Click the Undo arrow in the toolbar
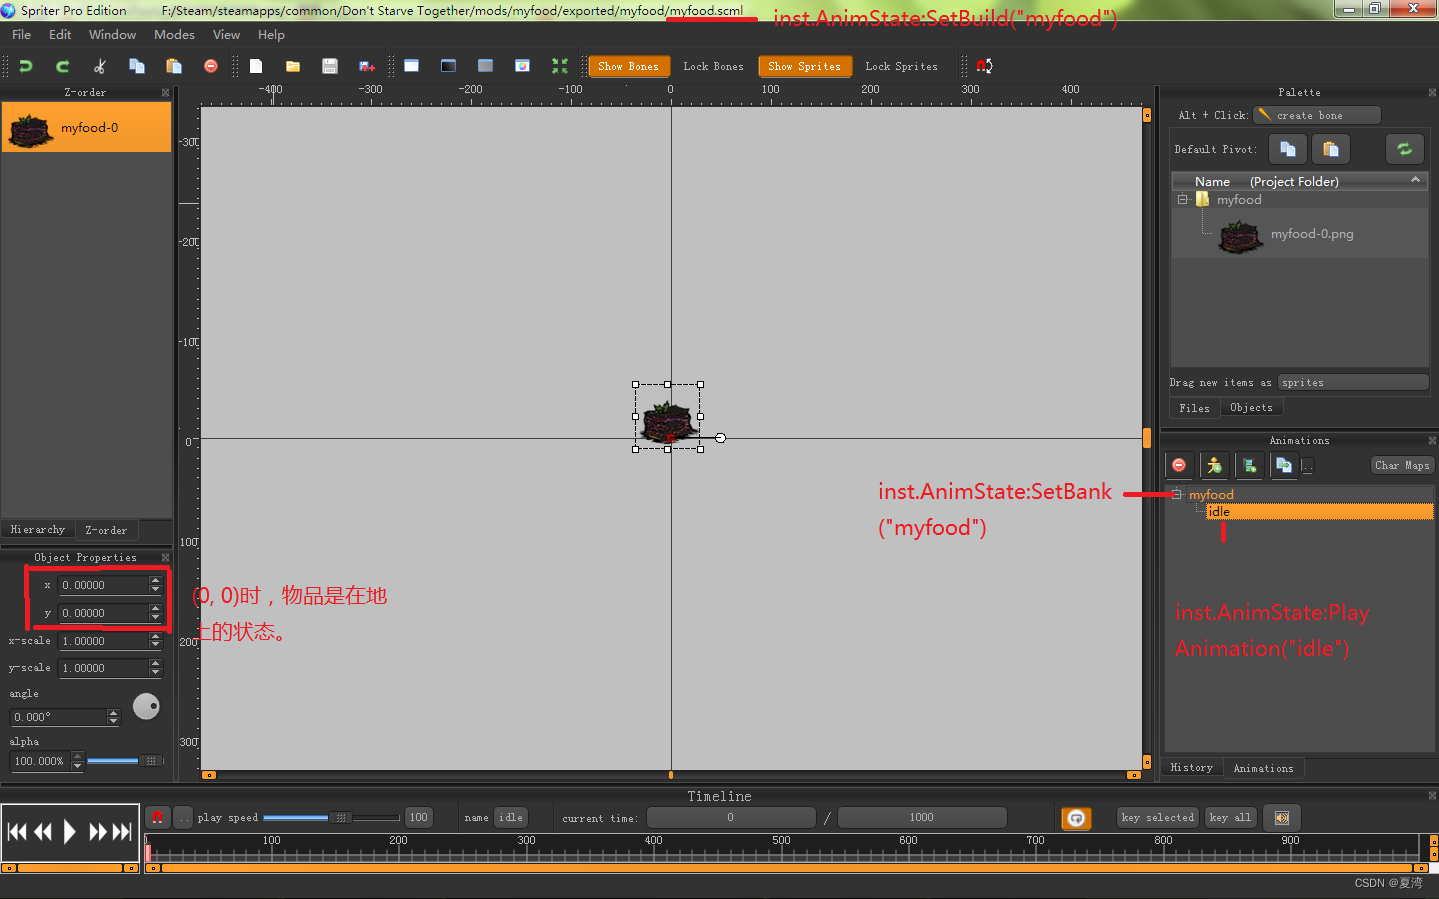 (x=26, y=66)
